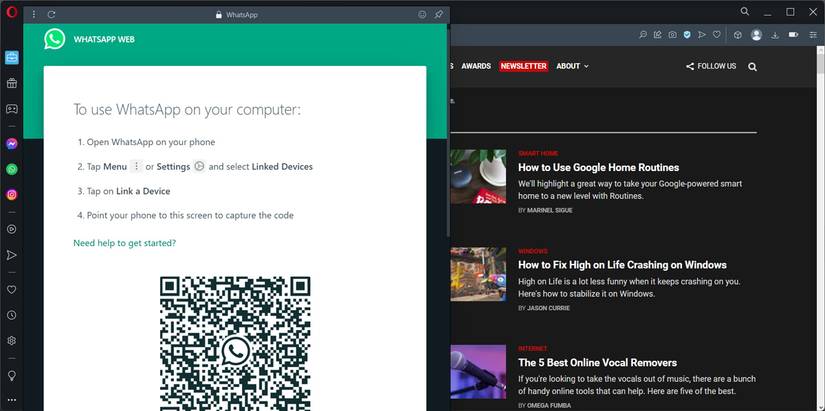This screenshot has width=825, height=411.
Task: Click the WhatsApp address bar field
Action: 237,15
